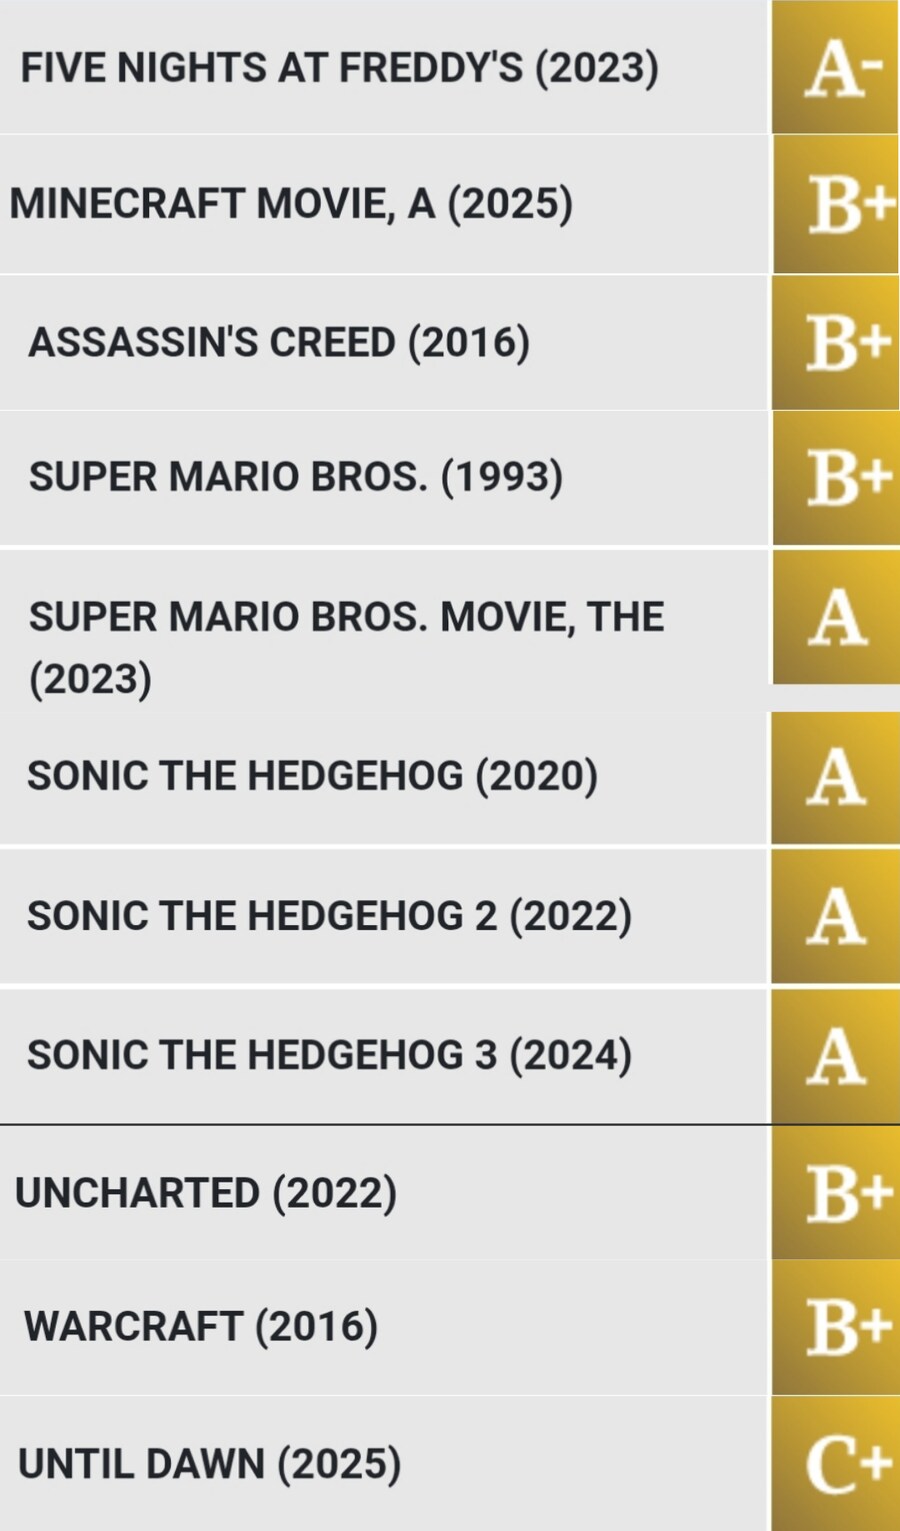900x1531 pixels.
Task: Click A- grade badge for Five Nights at Freddy's
Action: tap(835, 68)
